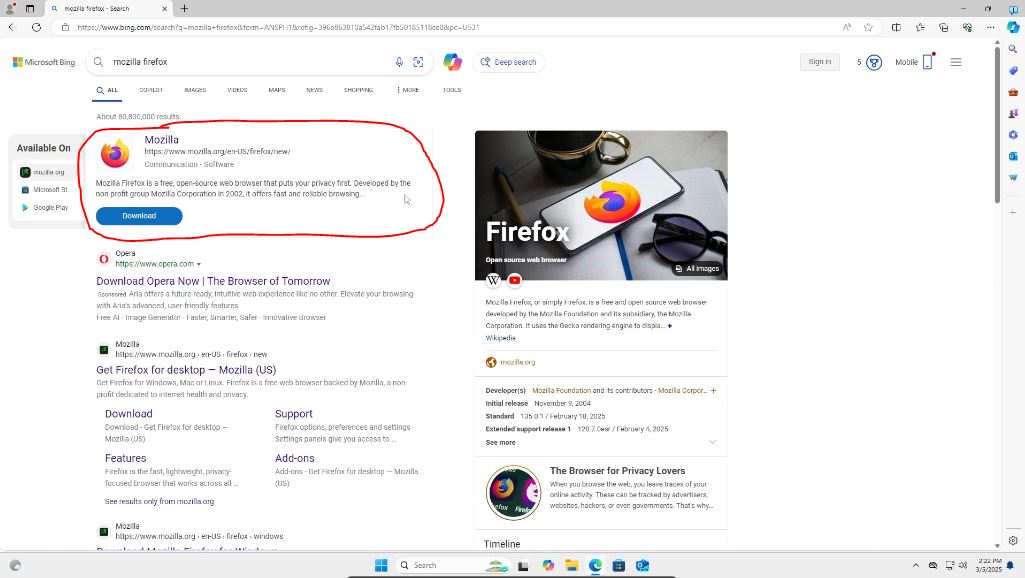The width and height of the screenshot is (1025, 578).
Task: Select the ALL search tab
Action: (107, 90)
